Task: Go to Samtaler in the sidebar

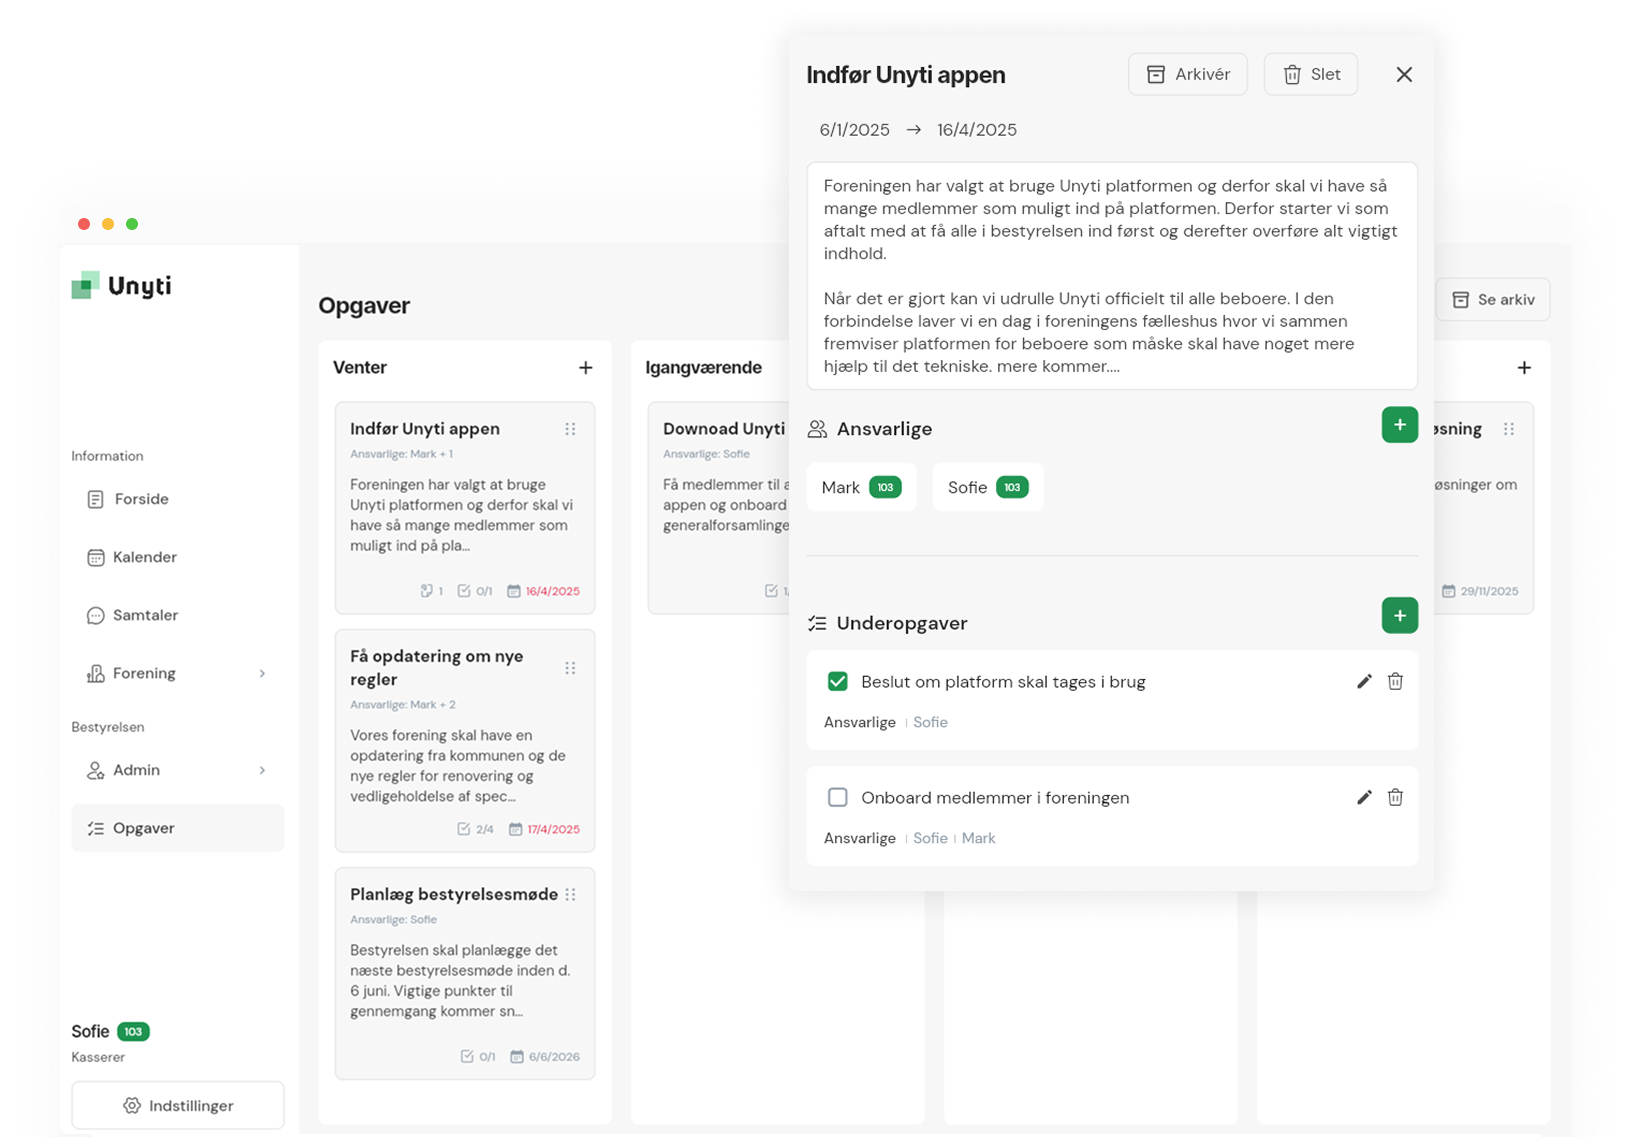Action: click(x=144, y=615)
